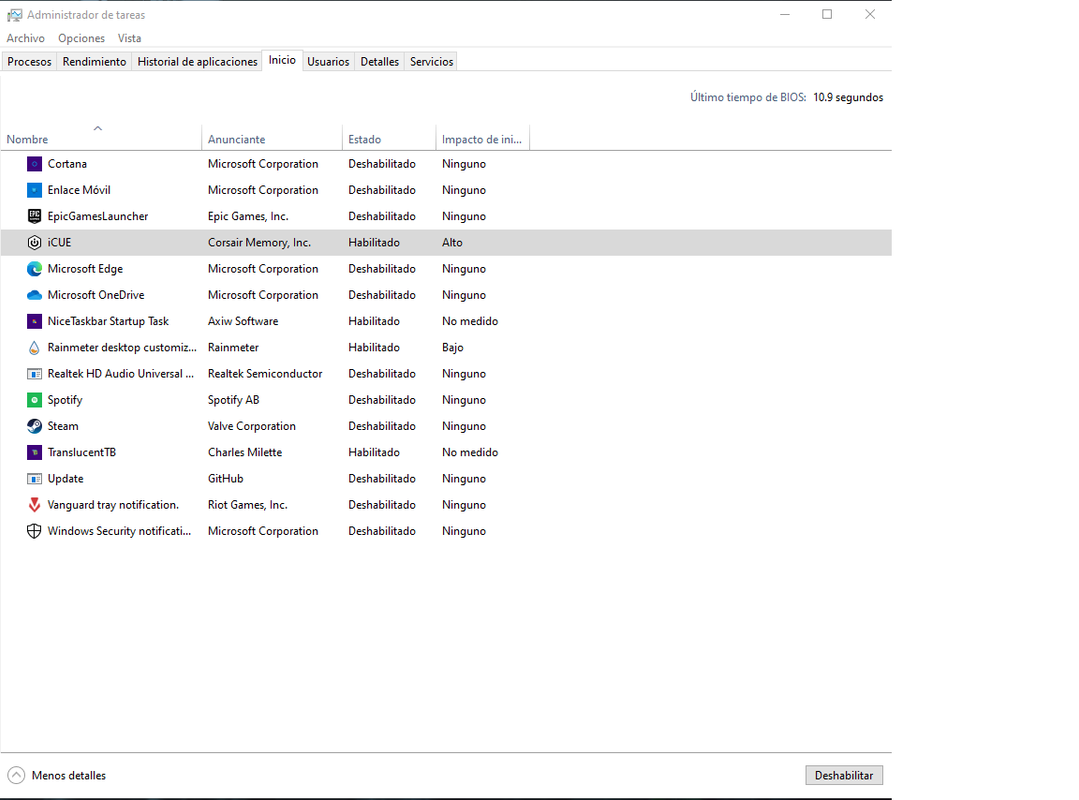
Task: Open the Opciones menu
Action: (81, 39)
